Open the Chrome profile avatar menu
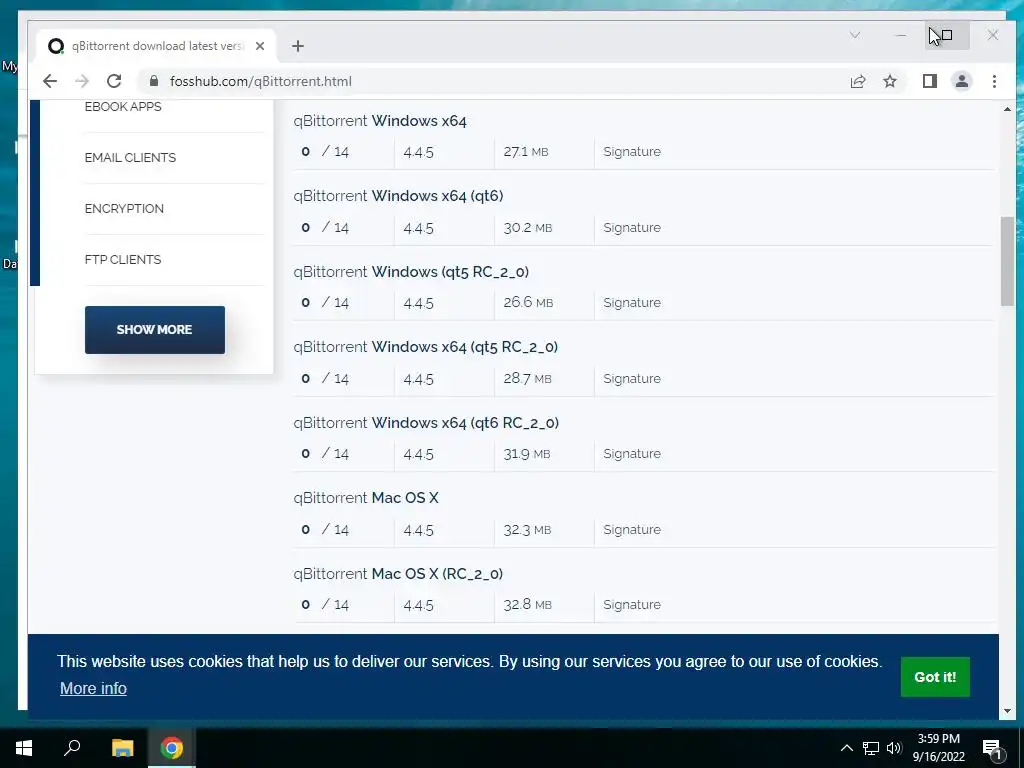 click(961, 81)
